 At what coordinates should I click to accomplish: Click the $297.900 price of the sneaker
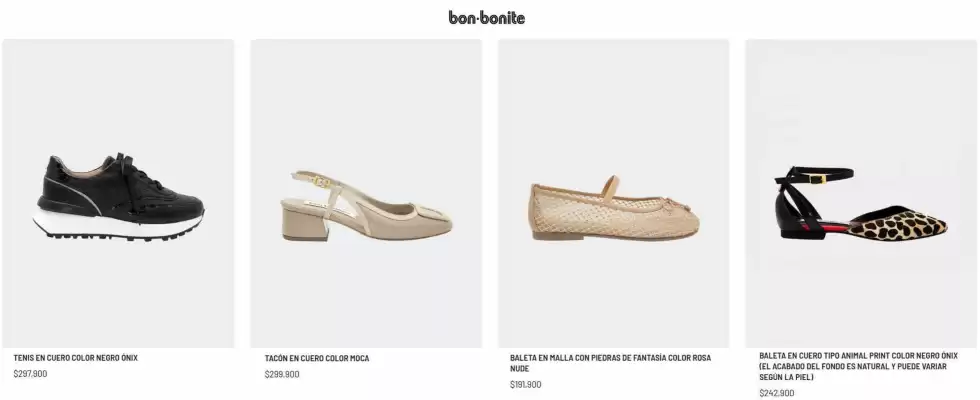point(30,374)
